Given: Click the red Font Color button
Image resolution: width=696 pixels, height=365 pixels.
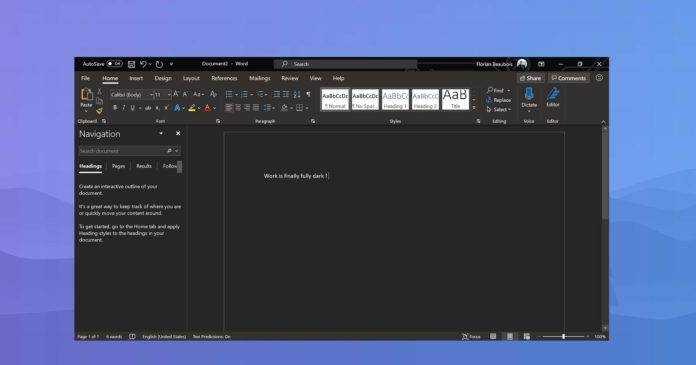Looking at the screenshot, I should coord(207,108).
